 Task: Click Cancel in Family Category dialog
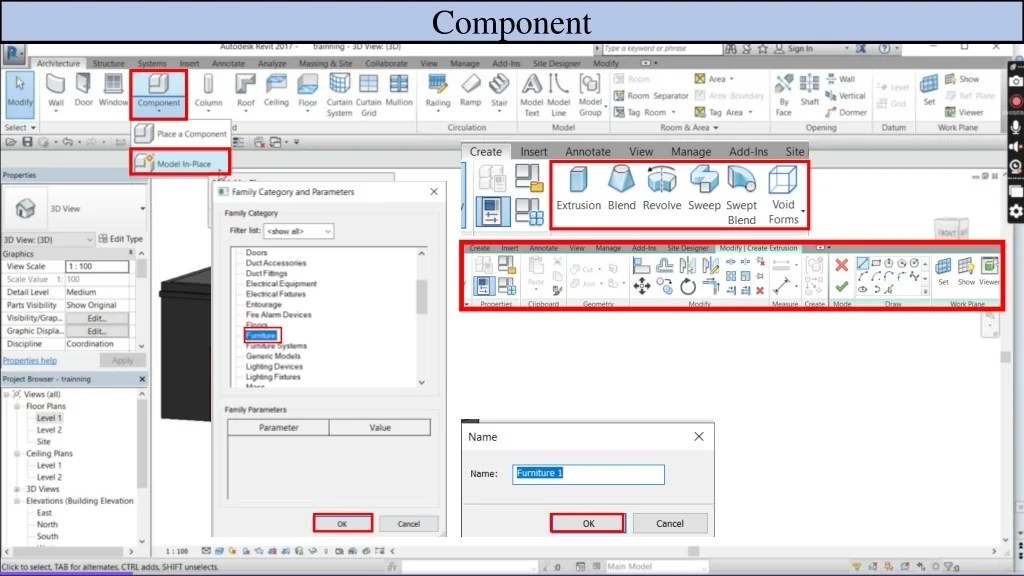409,524
